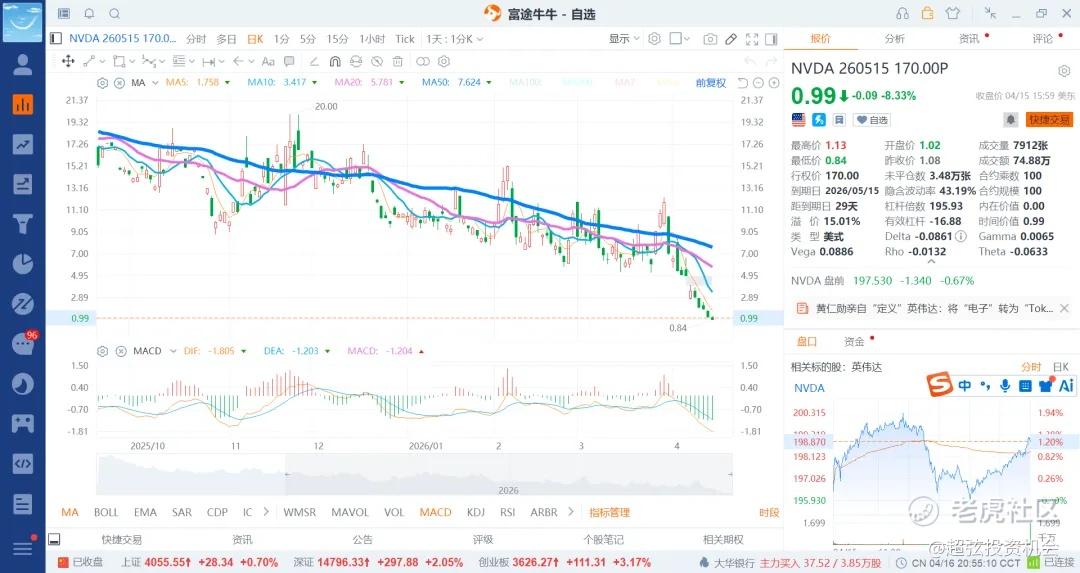This screenshot has height=573, width=1080.
Task: Select the magnet snap drawing tool
Action: (335, 61)
